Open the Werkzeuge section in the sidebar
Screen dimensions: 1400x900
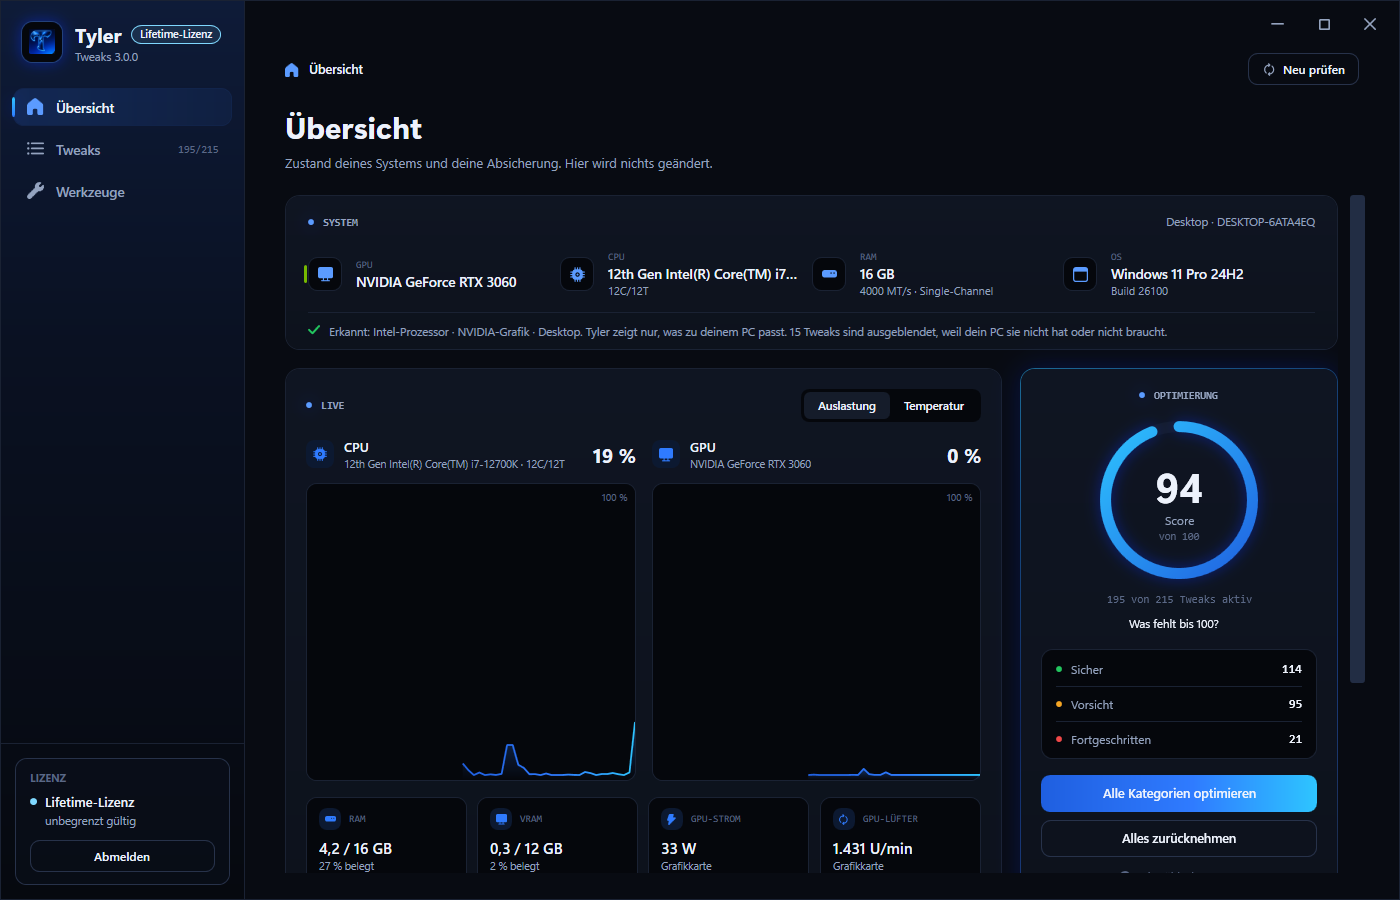tap(122, 192)
